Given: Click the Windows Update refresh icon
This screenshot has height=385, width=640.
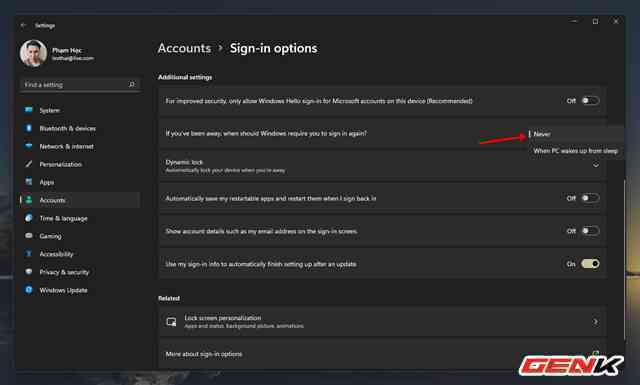Looking at the screenshot, I should click(29, 290).
